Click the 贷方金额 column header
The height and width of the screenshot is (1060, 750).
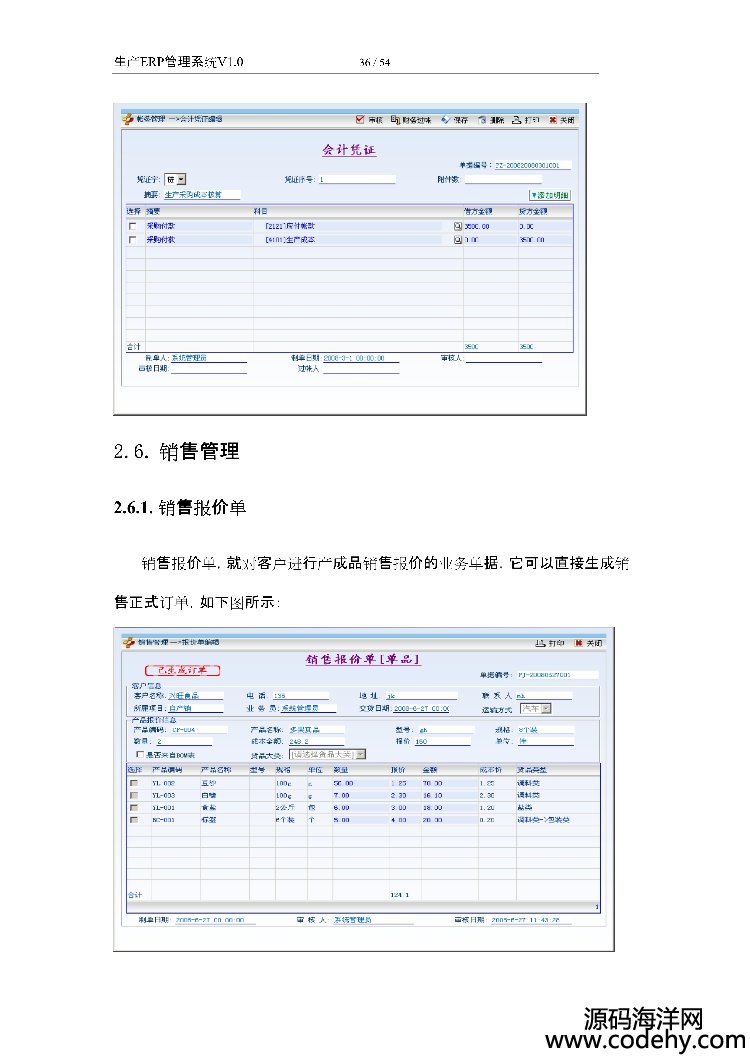pos(534,212)
